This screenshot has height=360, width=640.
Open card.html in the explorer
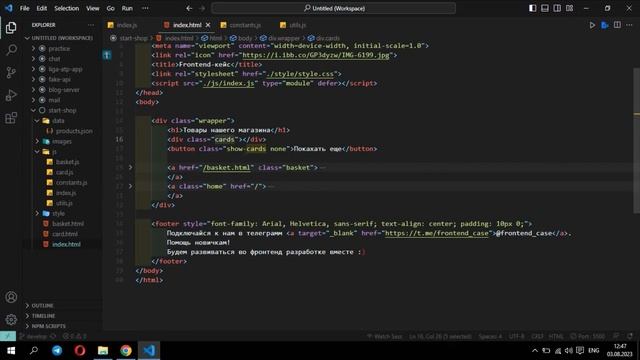click(x=64, y=234)
